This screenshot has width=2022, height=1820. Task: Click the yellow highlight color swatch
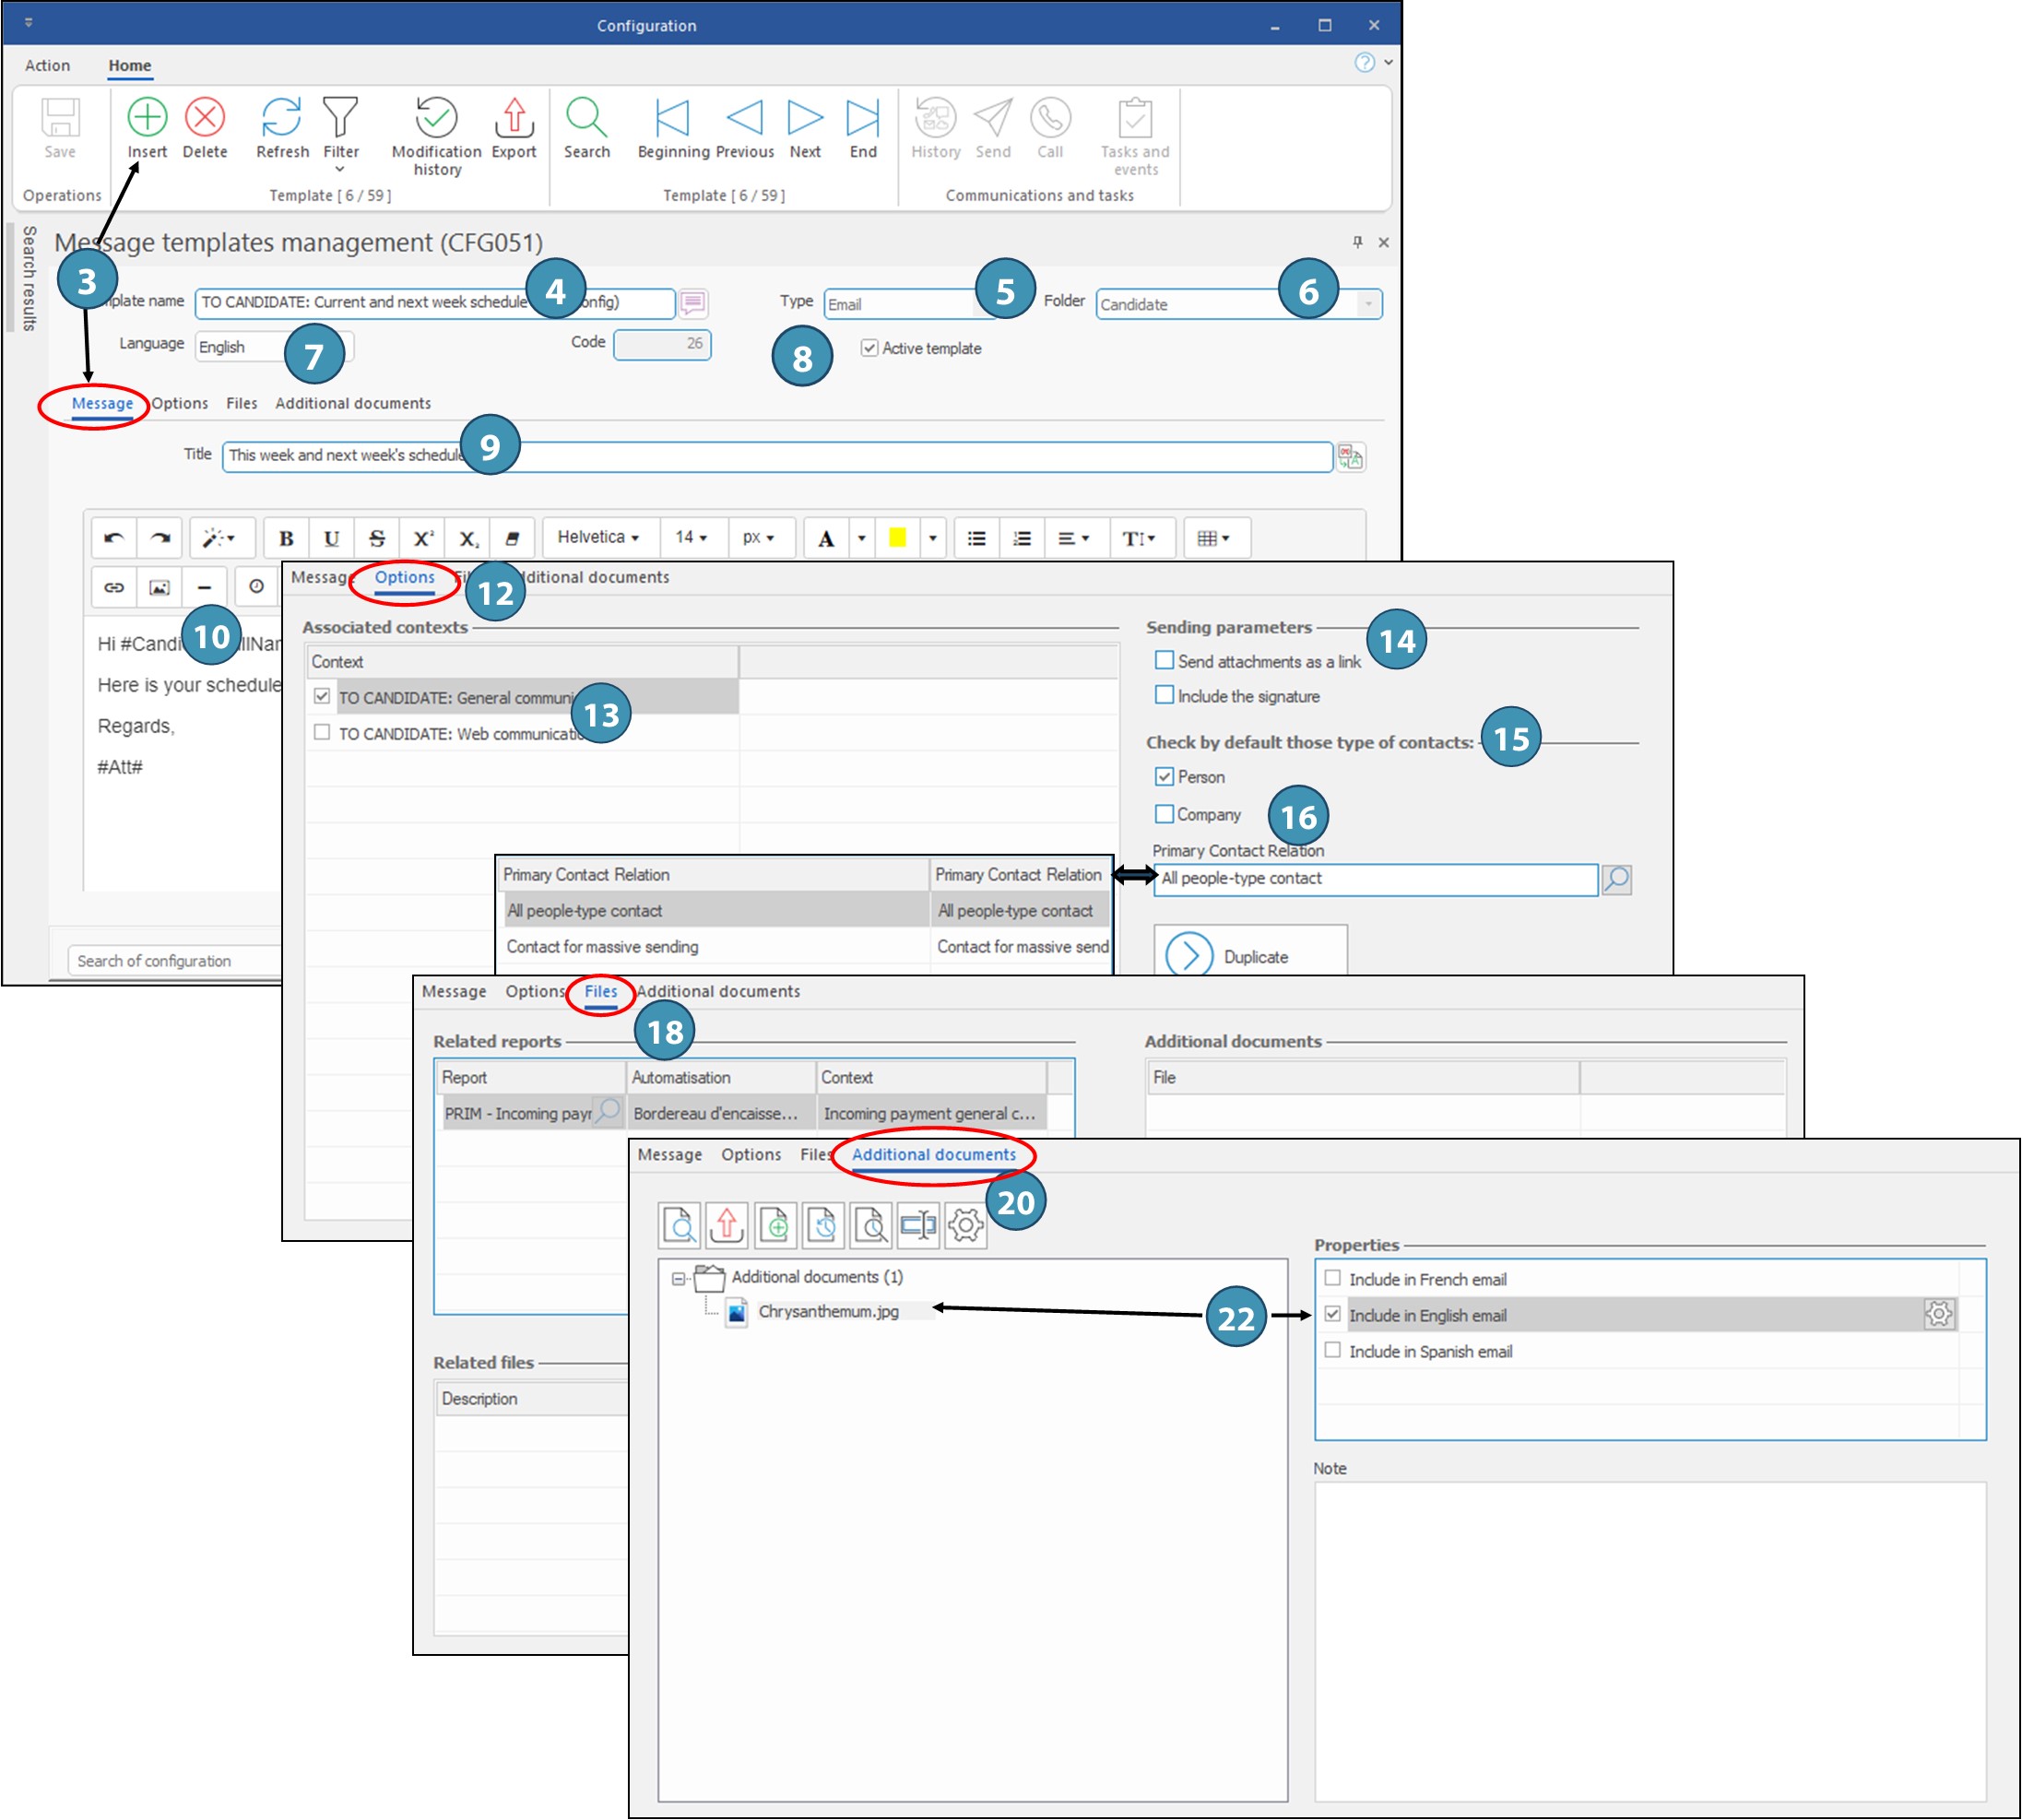897,539
